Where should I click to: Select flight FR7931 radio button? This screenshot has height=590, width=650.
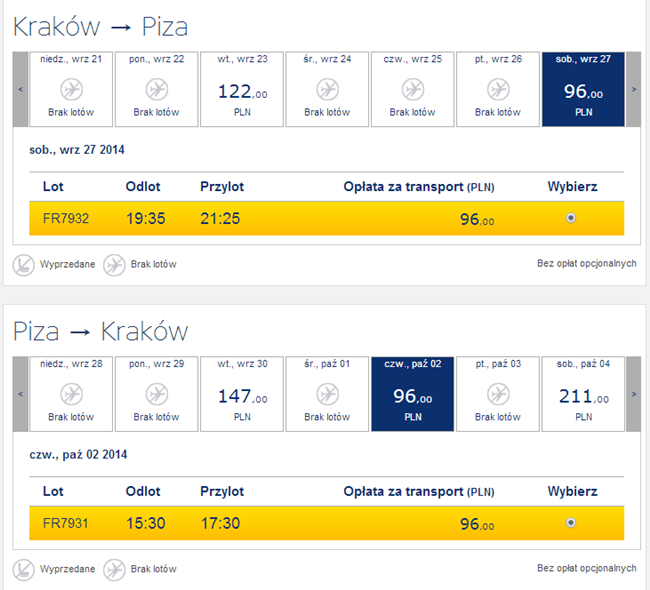(x=571, y=522)
